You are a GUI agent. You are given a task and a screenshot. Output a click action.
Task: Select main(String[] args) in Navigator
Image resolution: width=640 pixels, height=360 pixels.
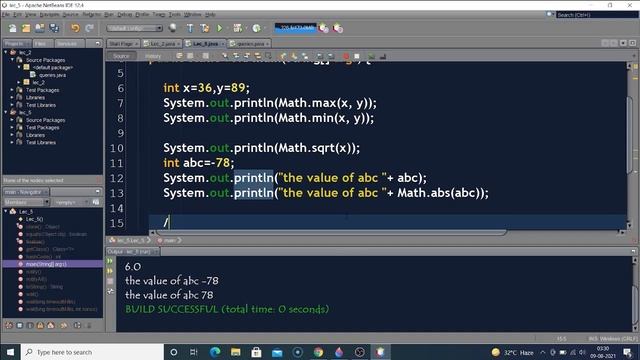tap(46, 264)
